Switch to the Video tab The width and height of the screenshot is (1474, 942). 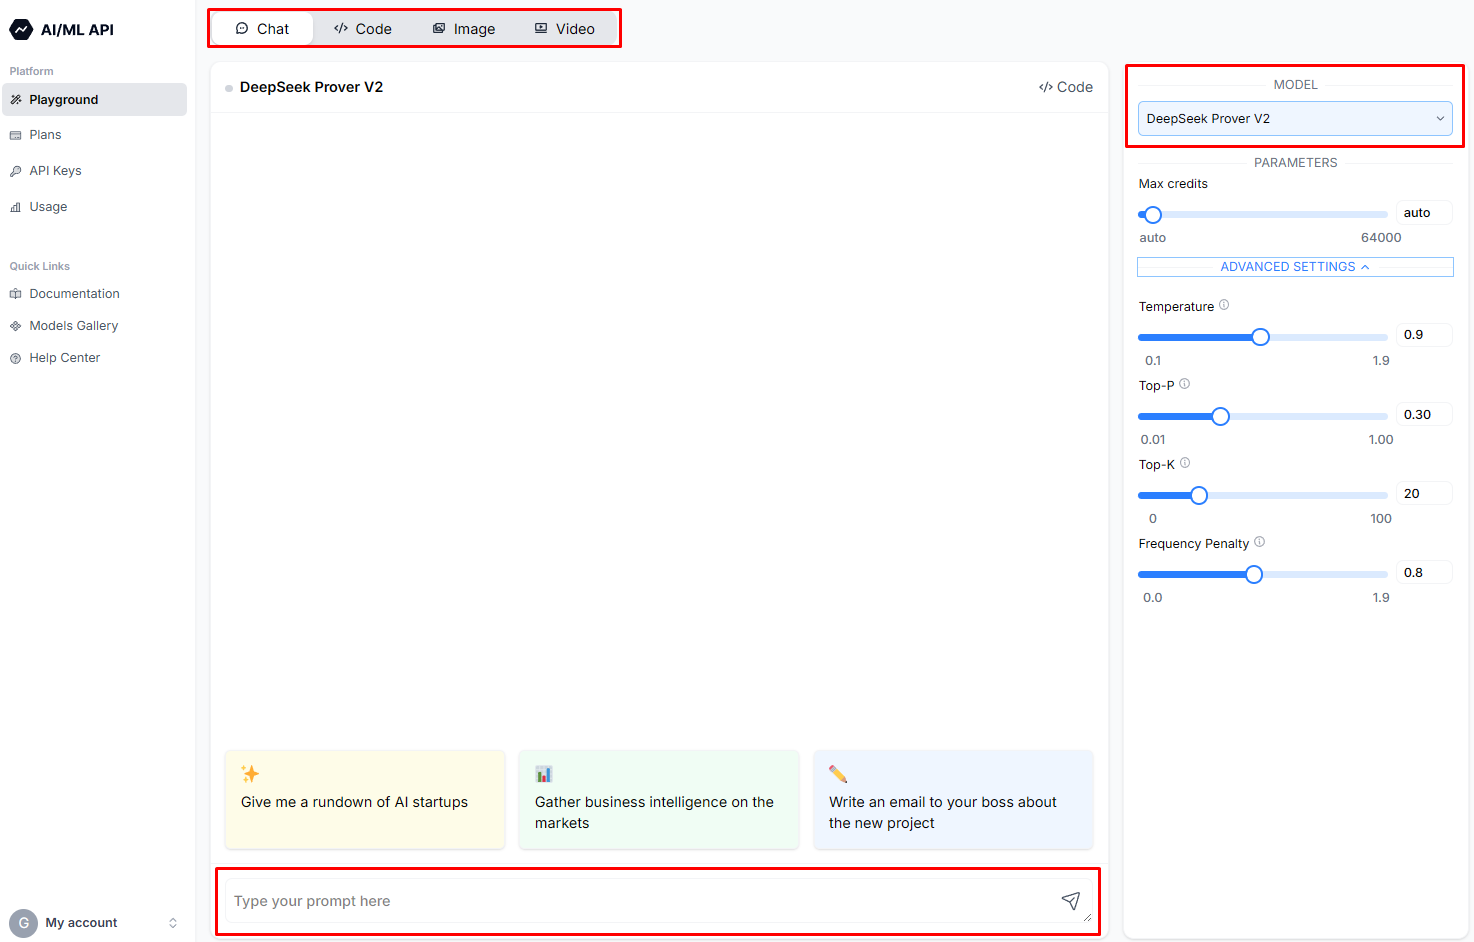(565, 29)
